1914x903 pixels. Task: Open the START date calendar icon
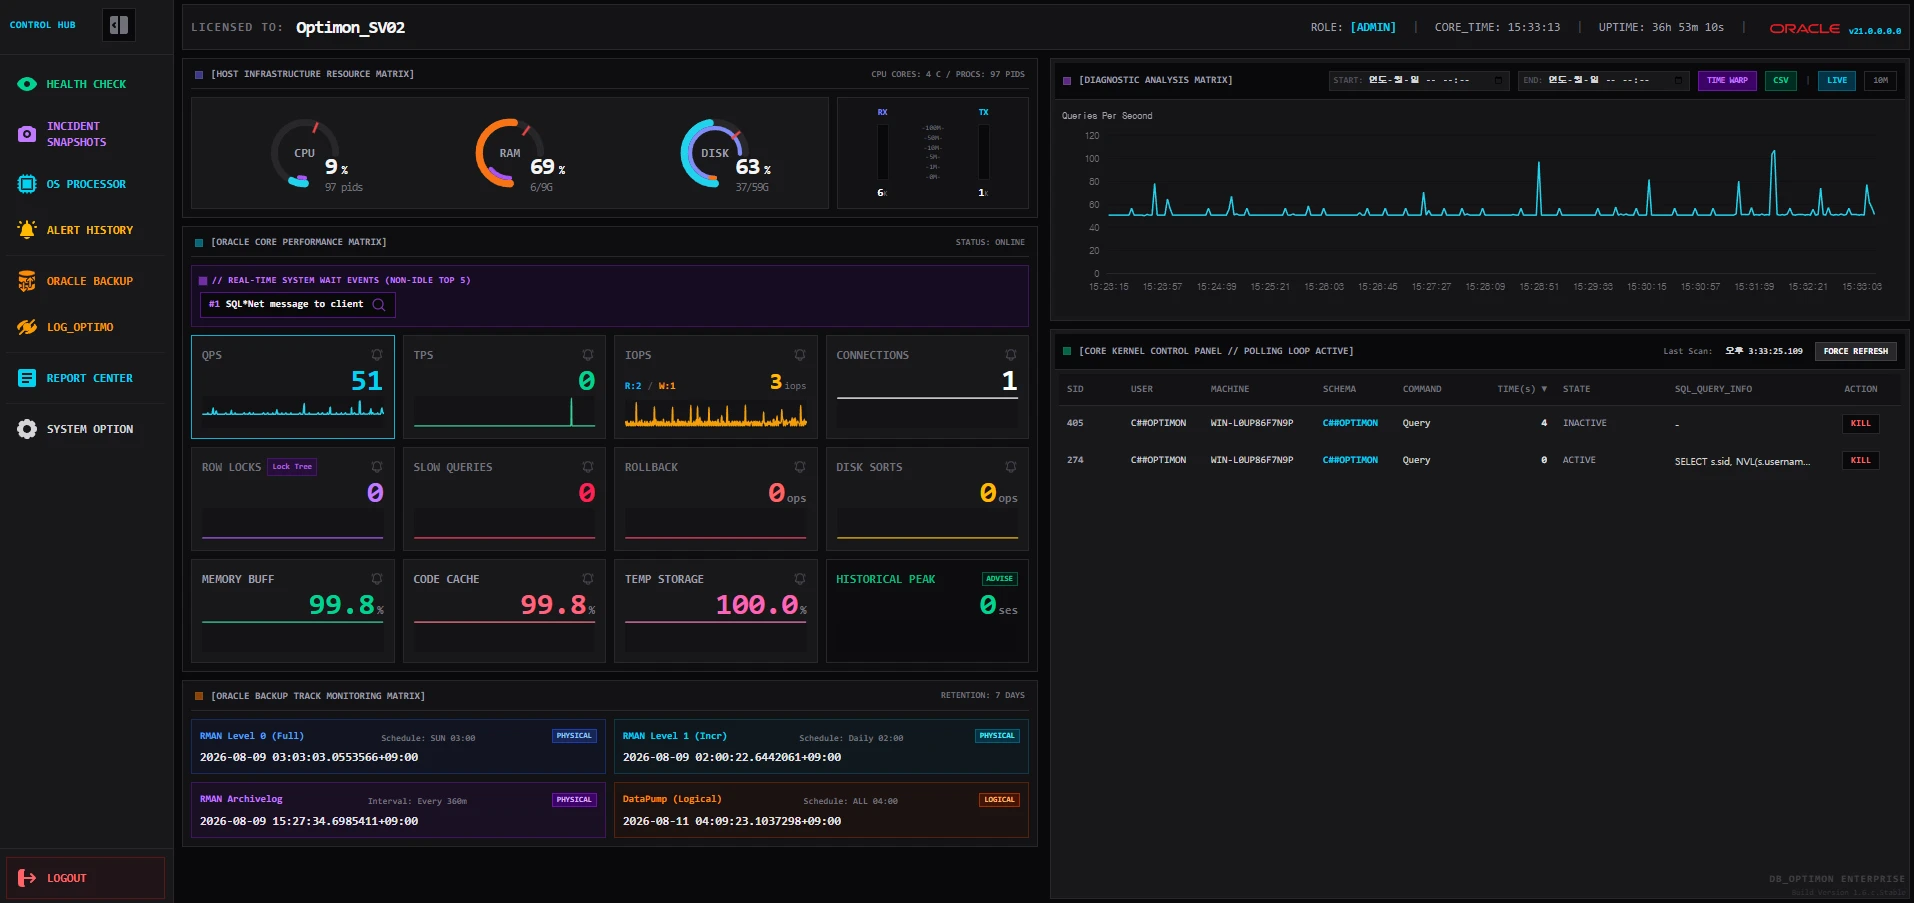(x=1498, y=81)
